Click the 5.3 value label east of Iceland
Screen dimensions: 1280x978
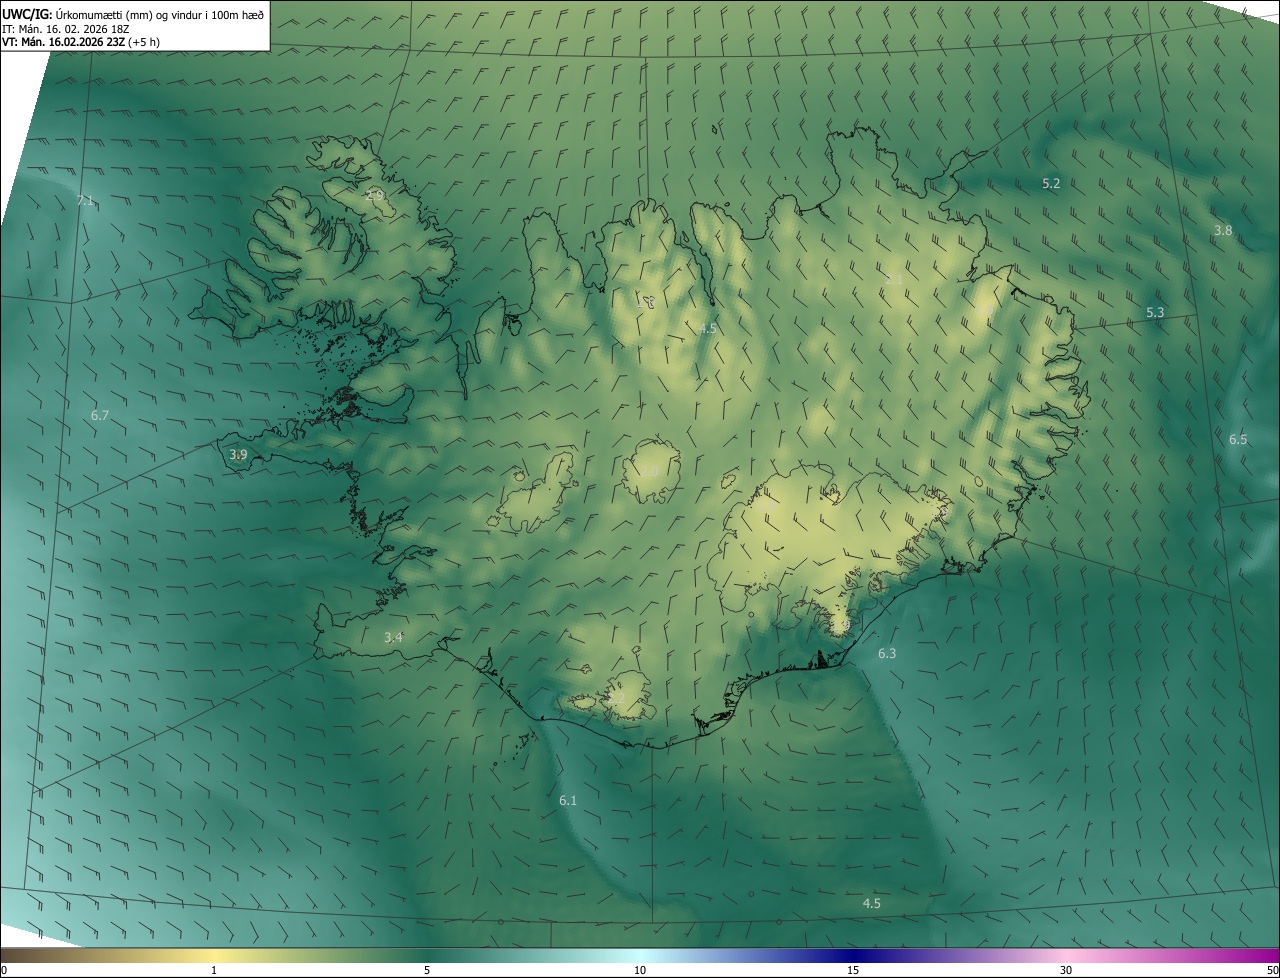coord(1155,313)
